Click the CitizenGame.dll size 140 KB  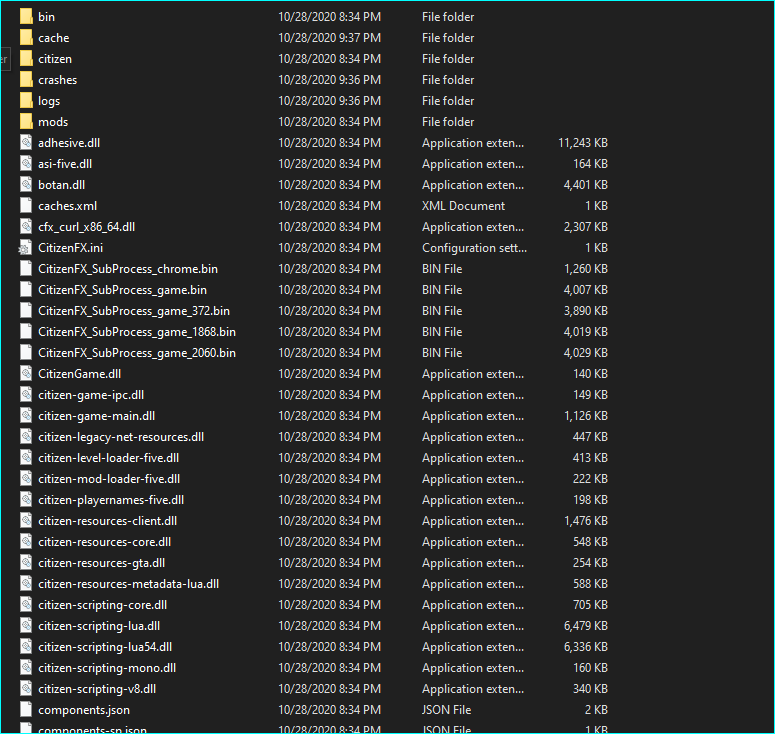click(x=590, y=374)
